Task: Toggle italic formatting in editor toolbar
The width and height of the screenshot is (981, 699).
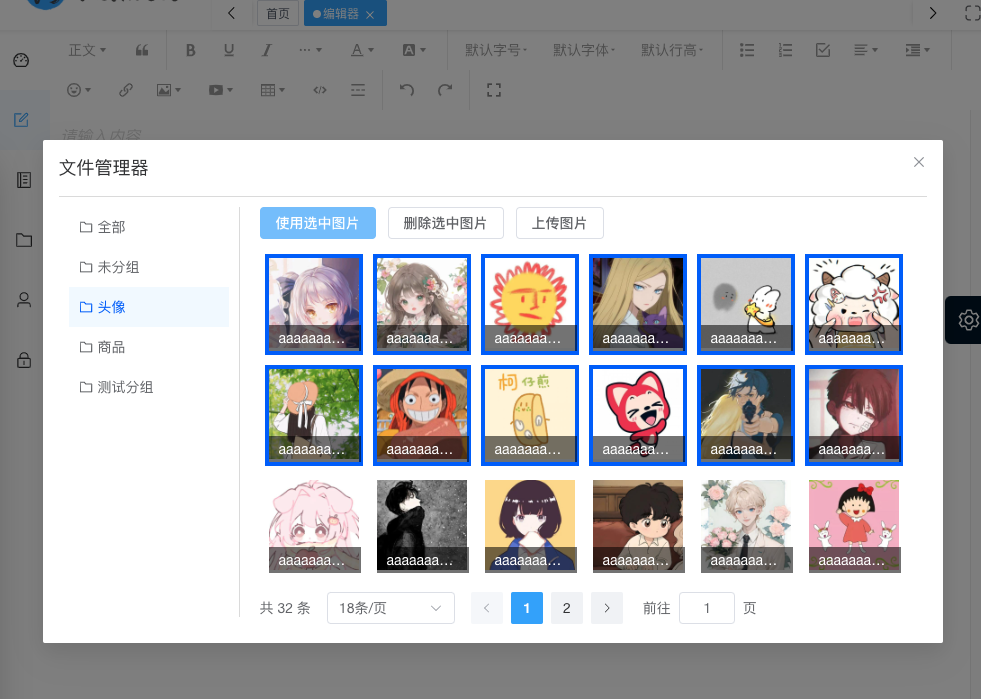Action: [267, 50]
